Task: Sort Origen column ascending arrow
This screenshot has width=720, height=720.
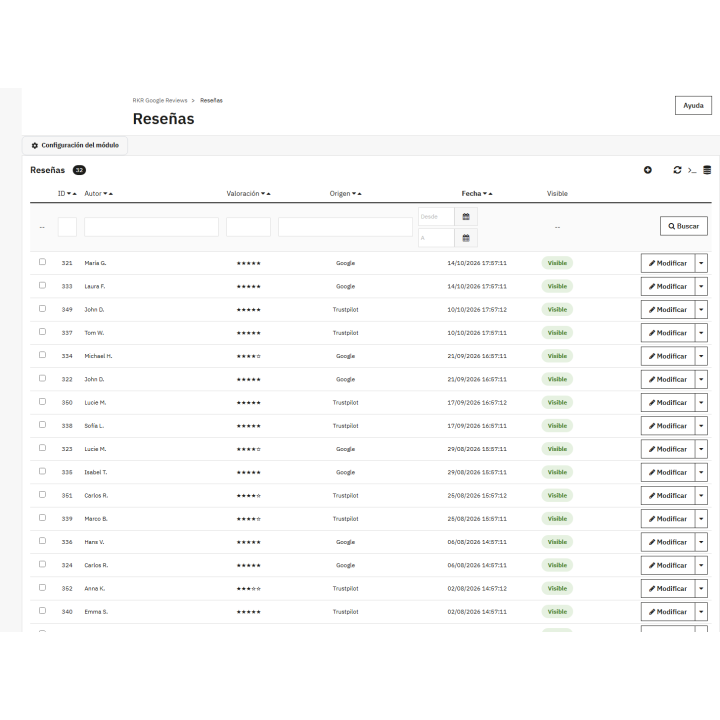Action: pos(360,194)
